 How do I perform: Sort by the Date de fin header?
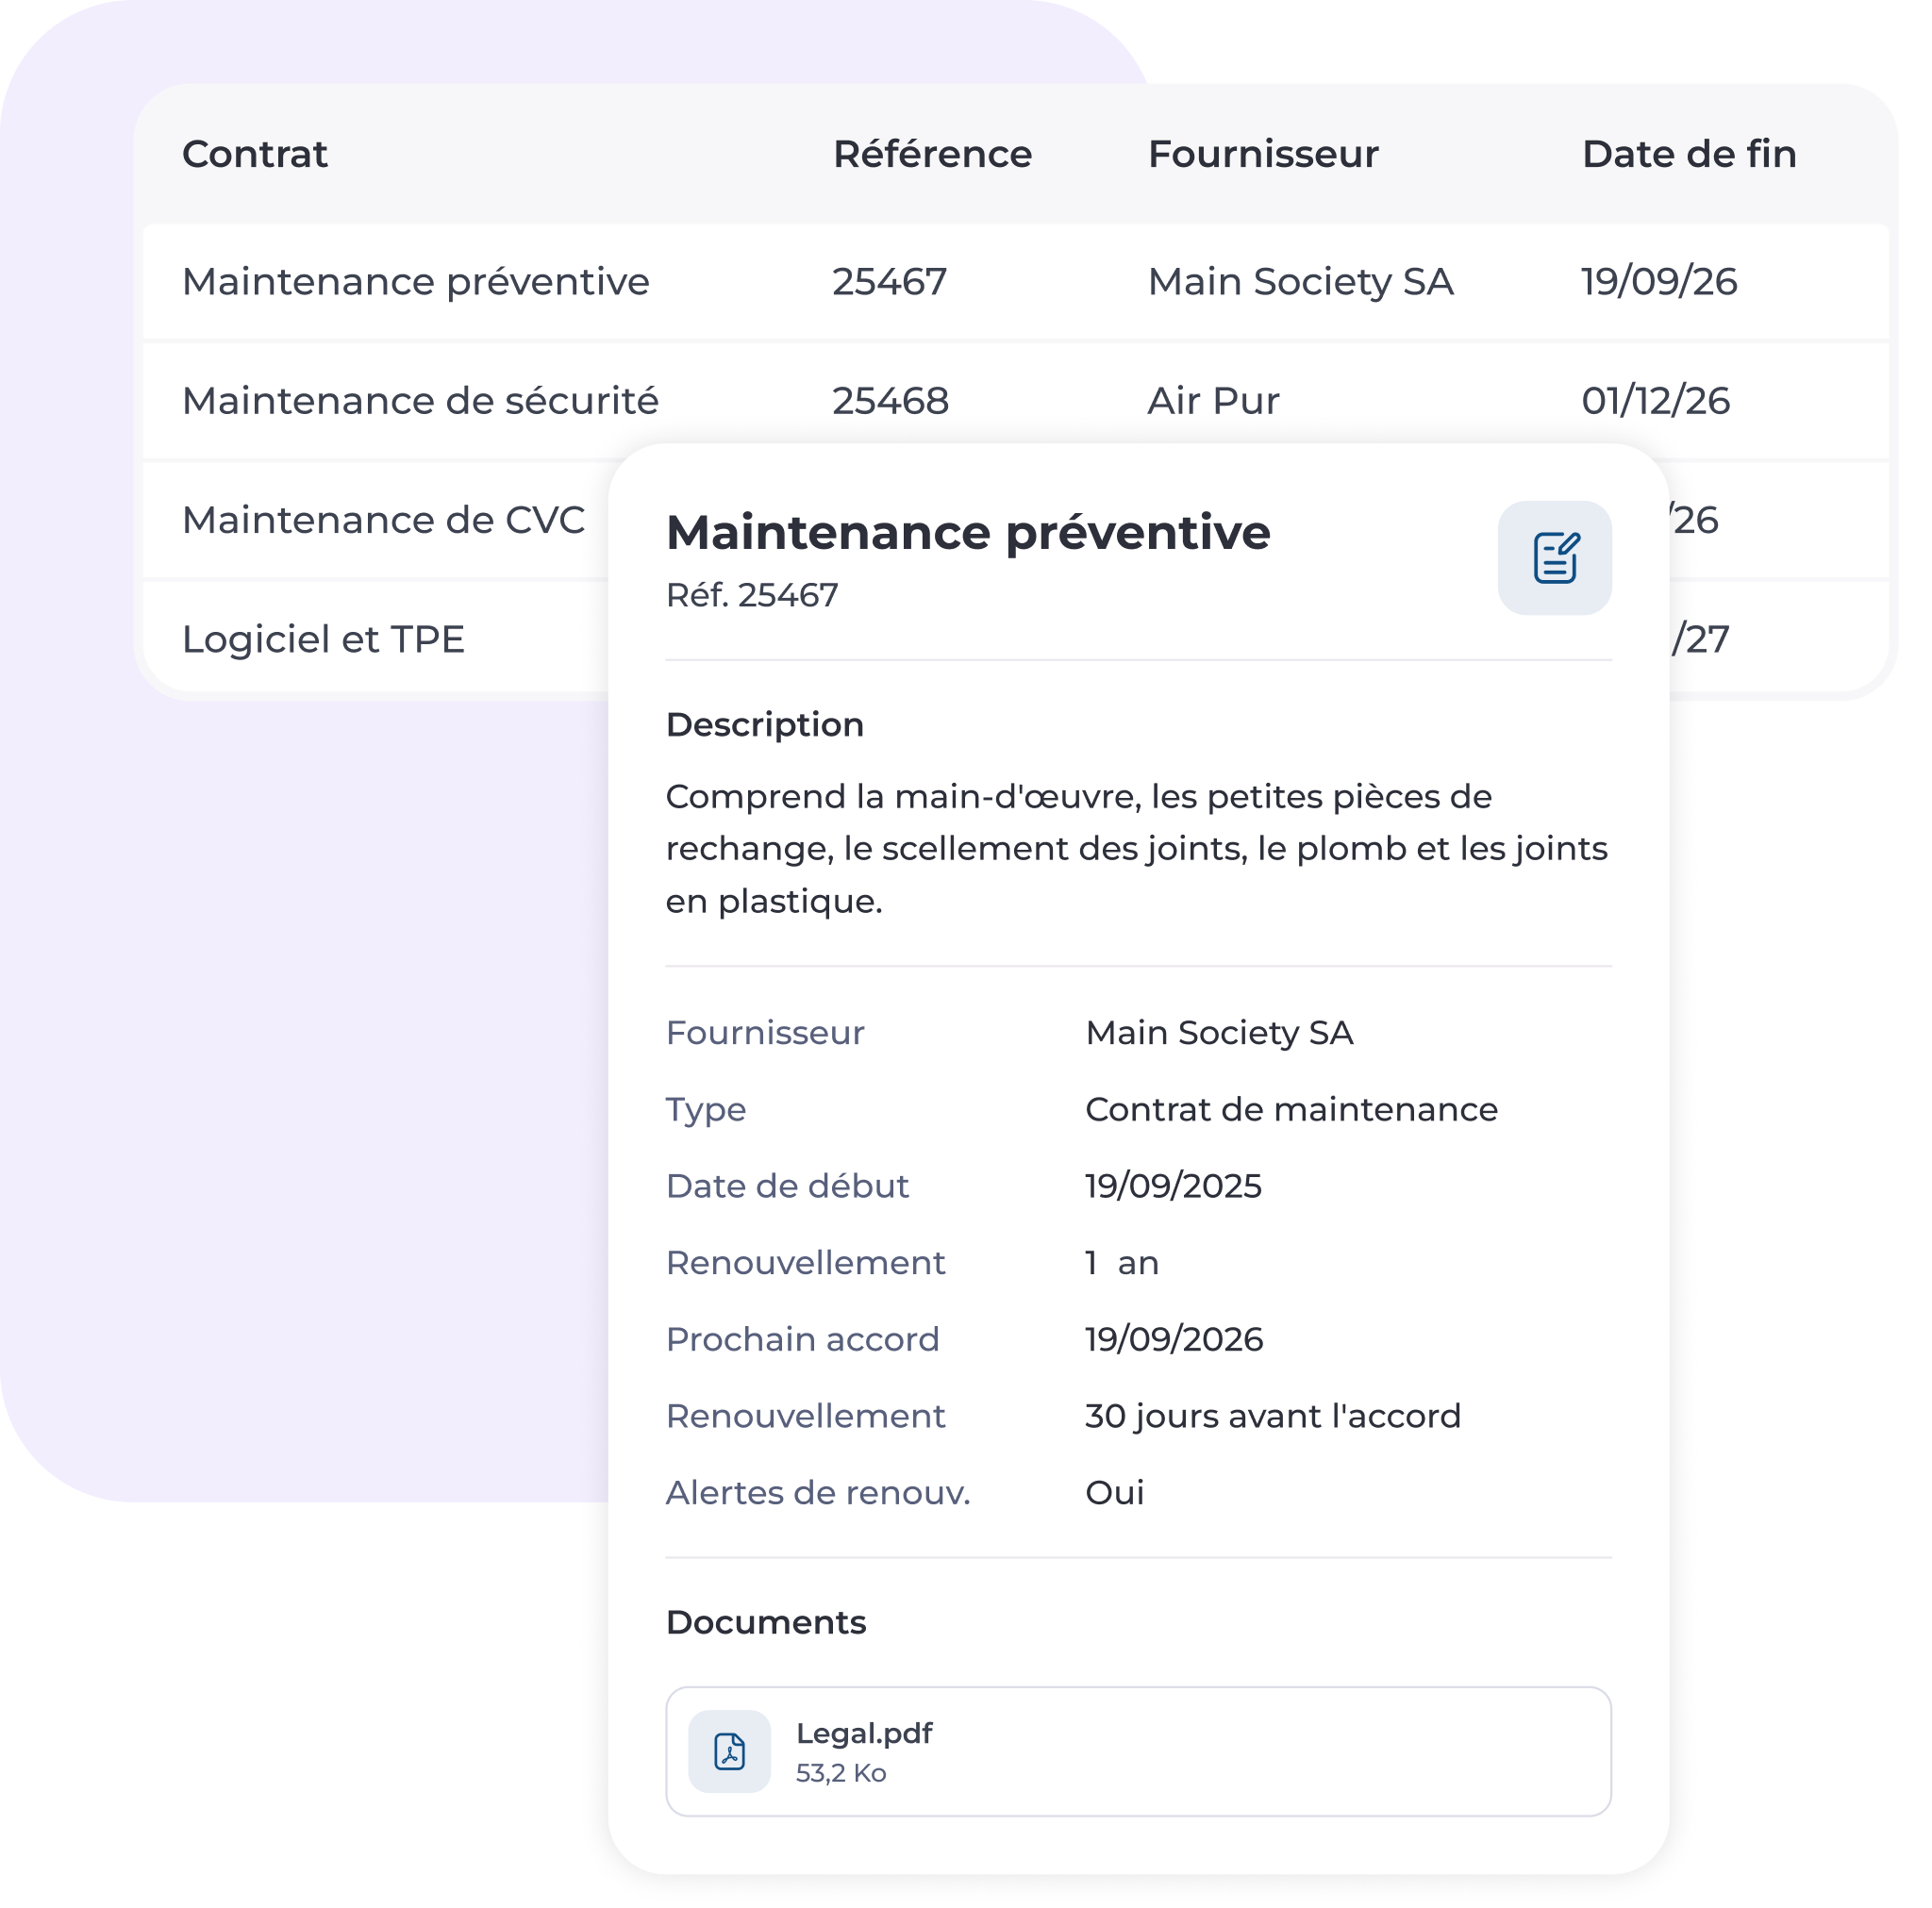(1689, 154)
